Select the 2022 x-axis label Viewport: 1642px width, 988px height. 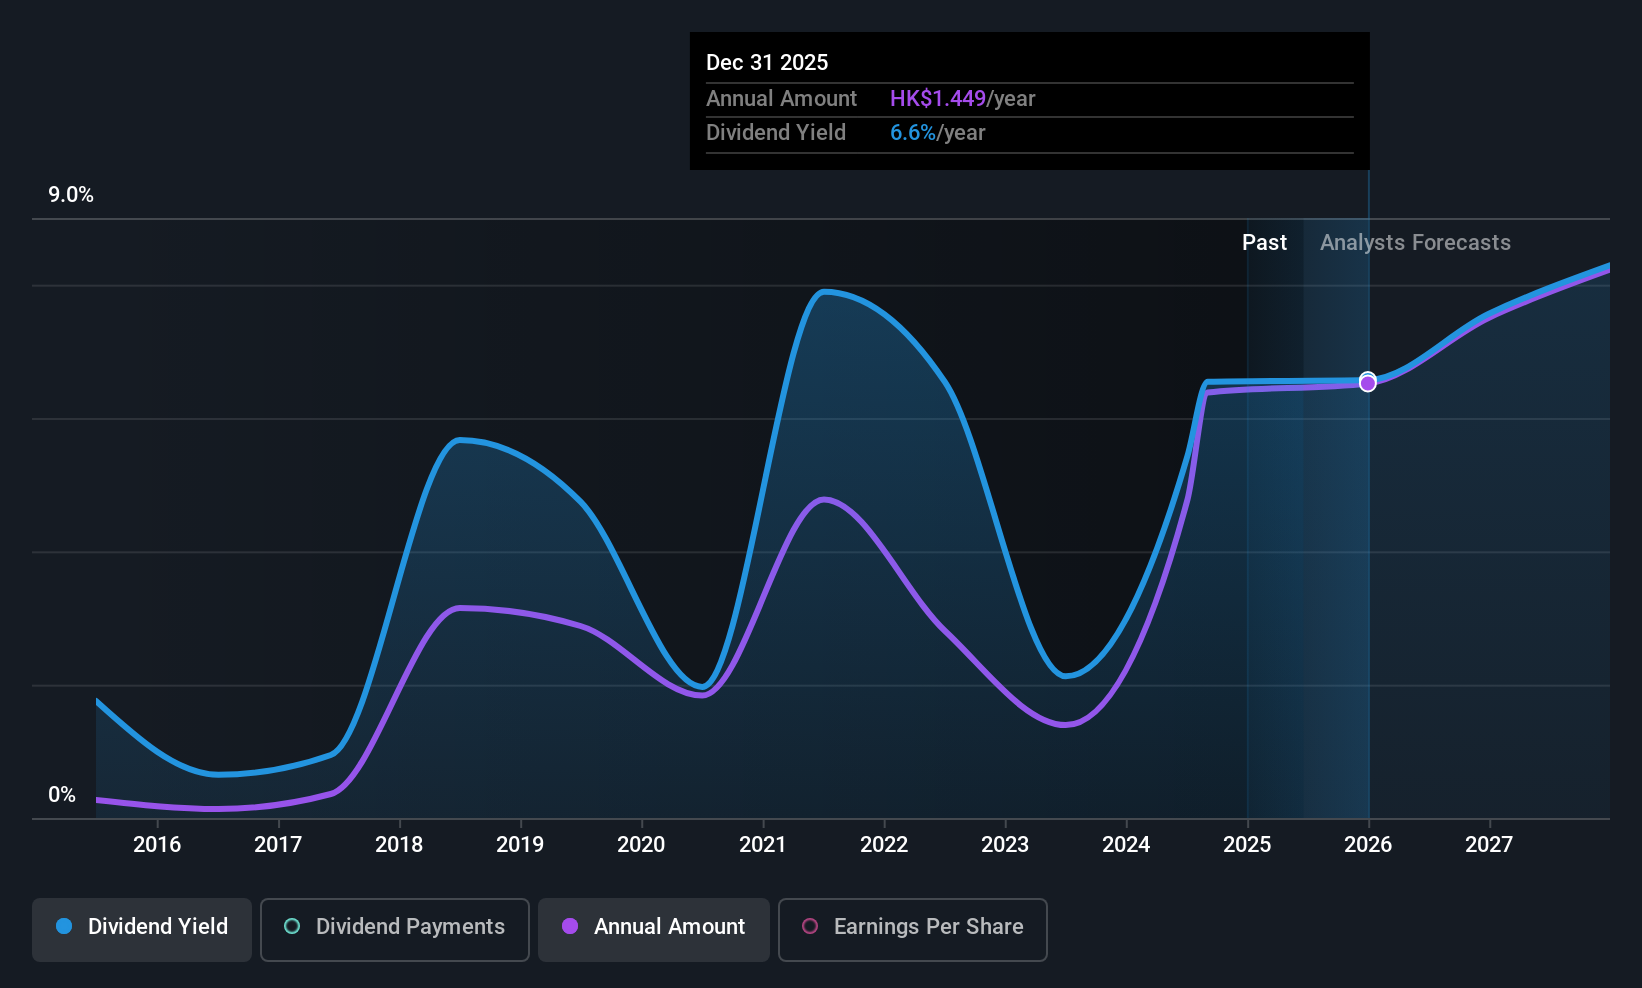884,844
